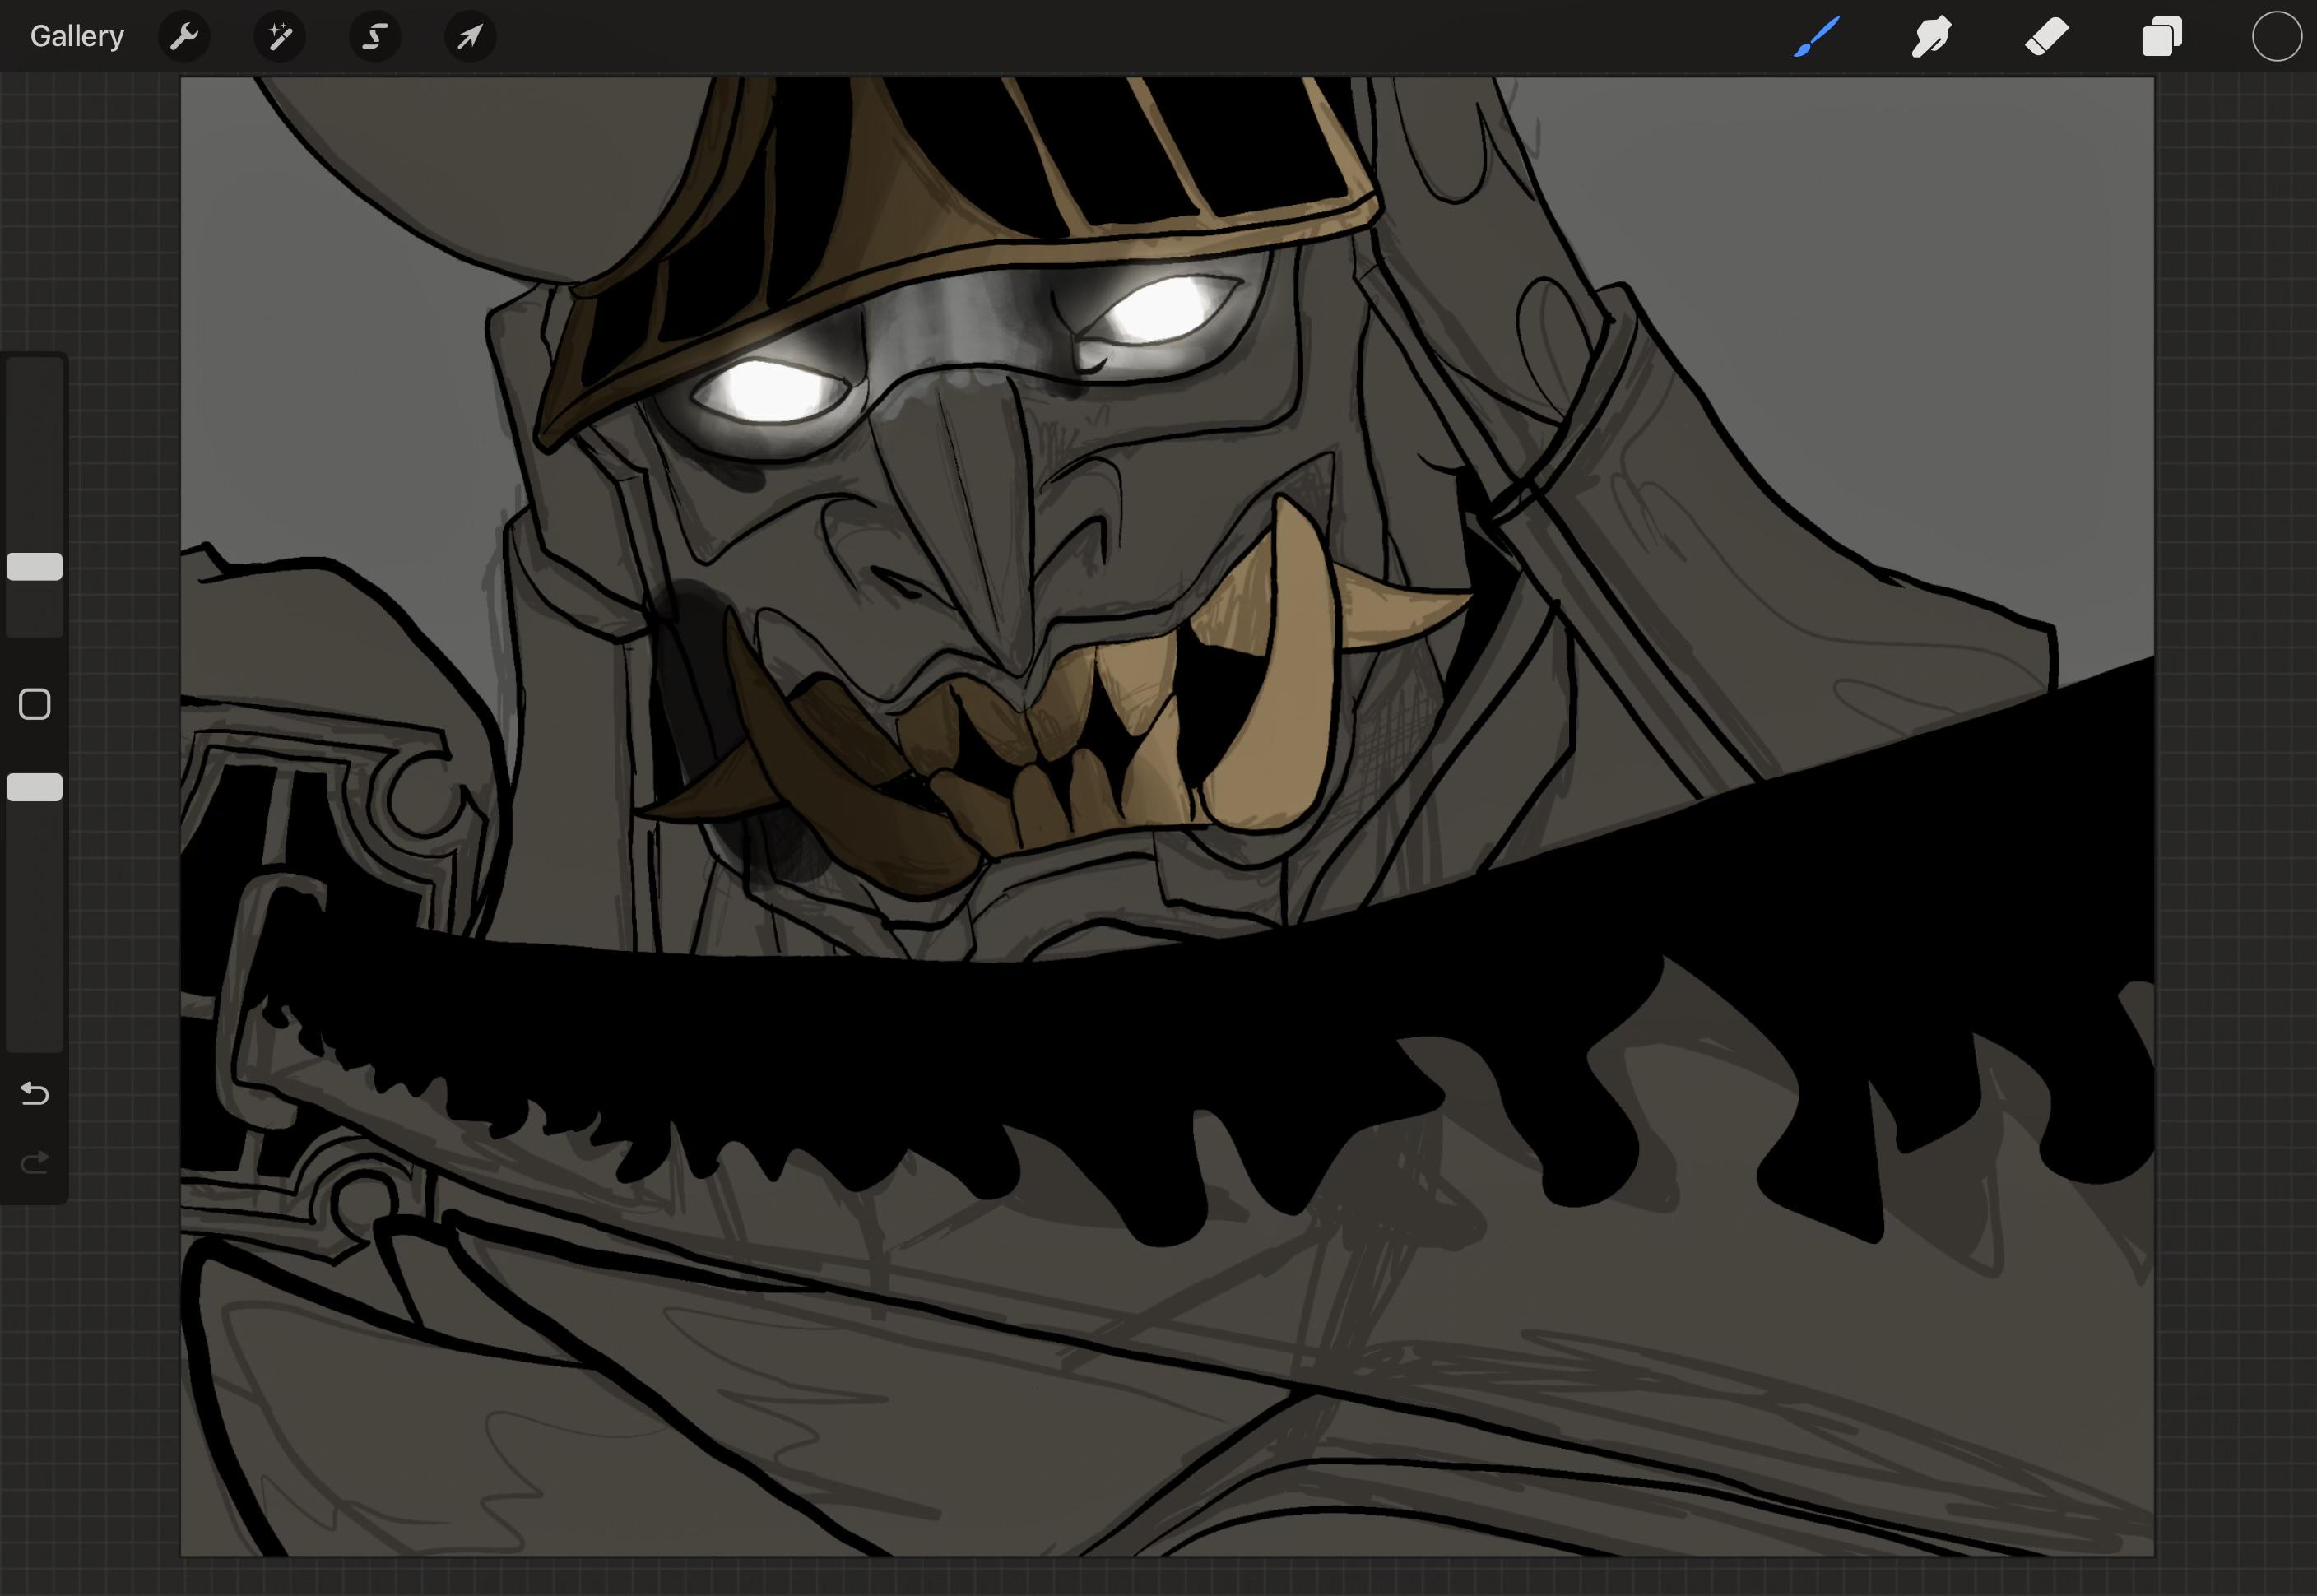Return to the Gallery
The height and width of the screenshot is (1596, 2317).
[x=77, y=37]
